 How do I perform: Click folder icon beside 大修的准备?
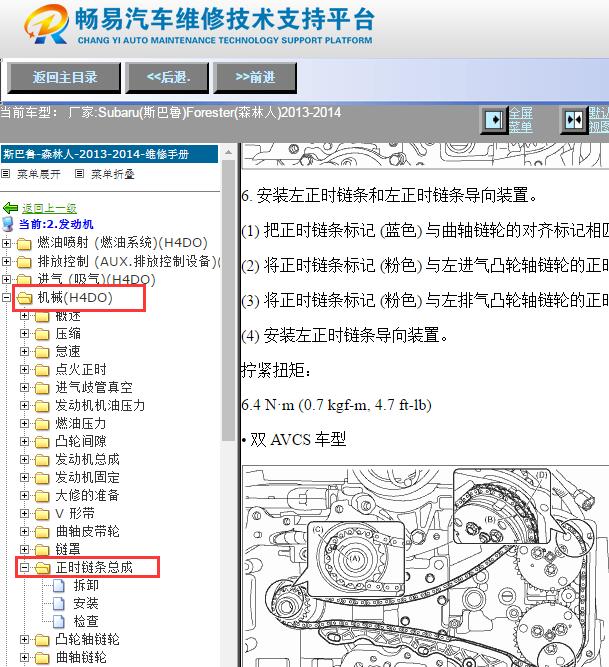click(42, 496)
